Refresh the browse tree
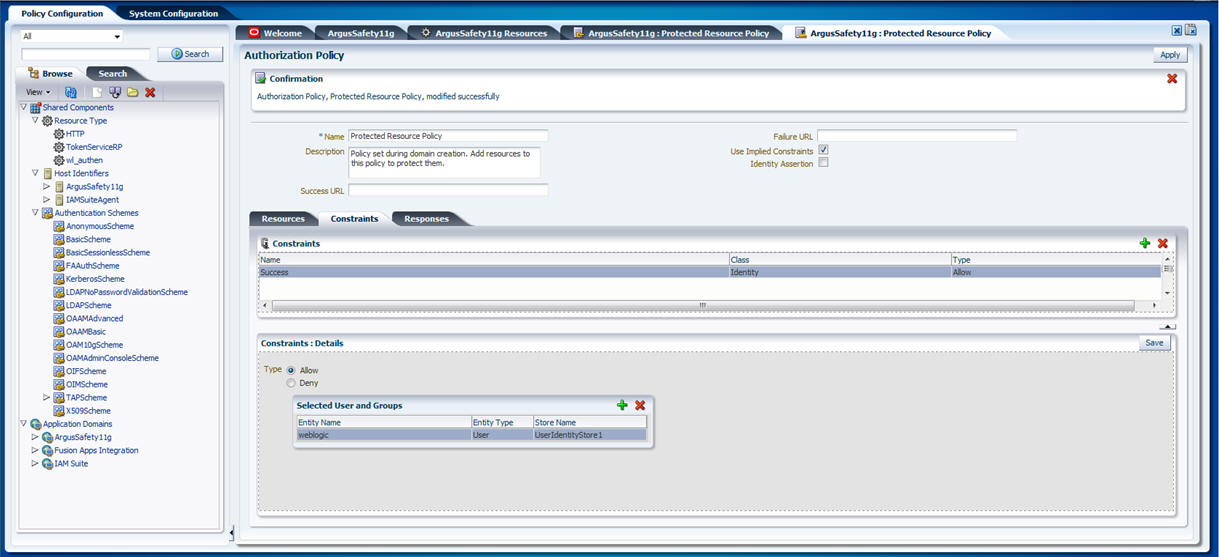The image size is (1219, 557). coord(71,92)
